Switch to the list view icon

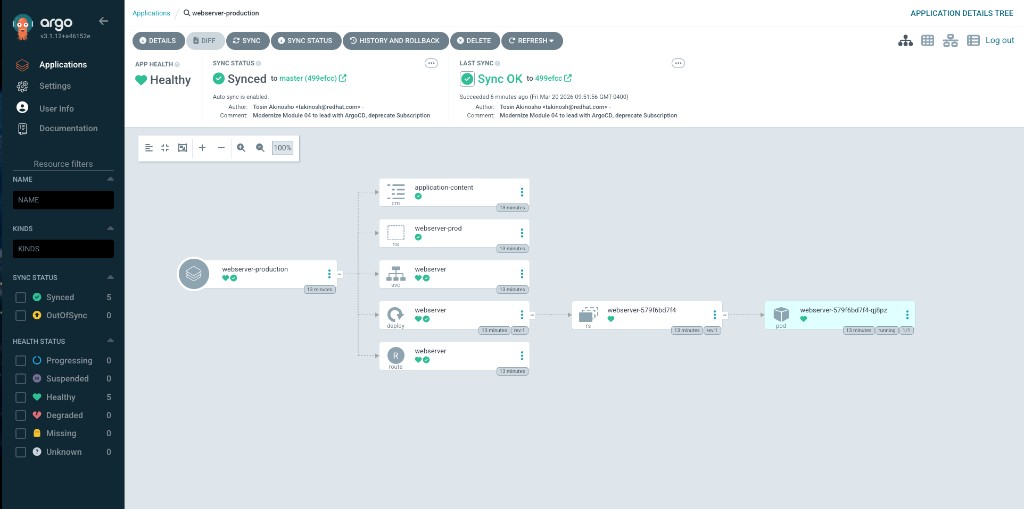point(973,40)
